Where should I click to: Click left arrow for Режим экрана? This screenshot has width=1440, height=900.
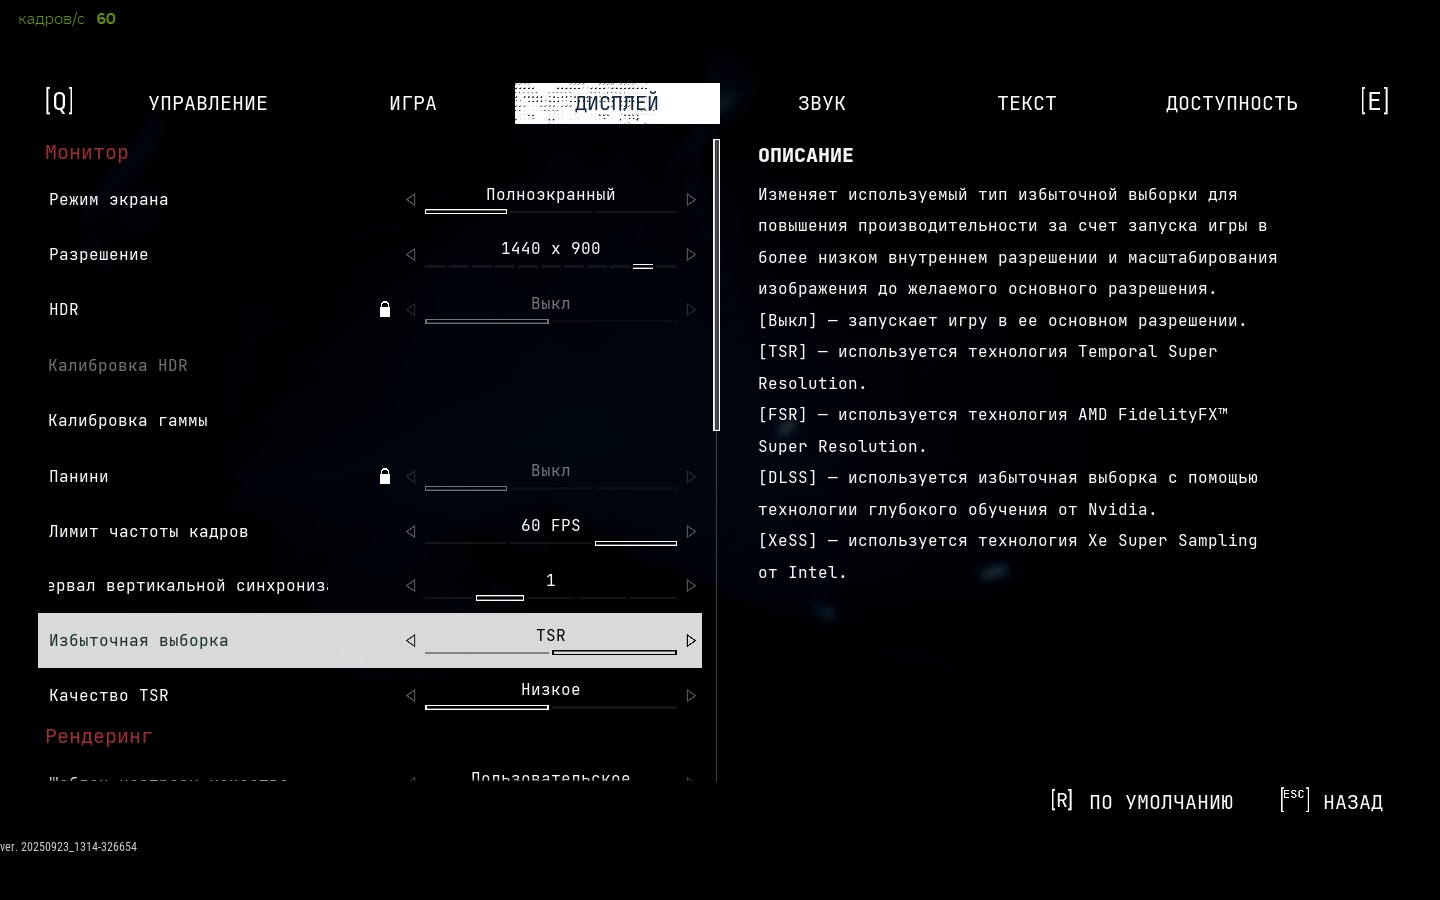[410, 200]
